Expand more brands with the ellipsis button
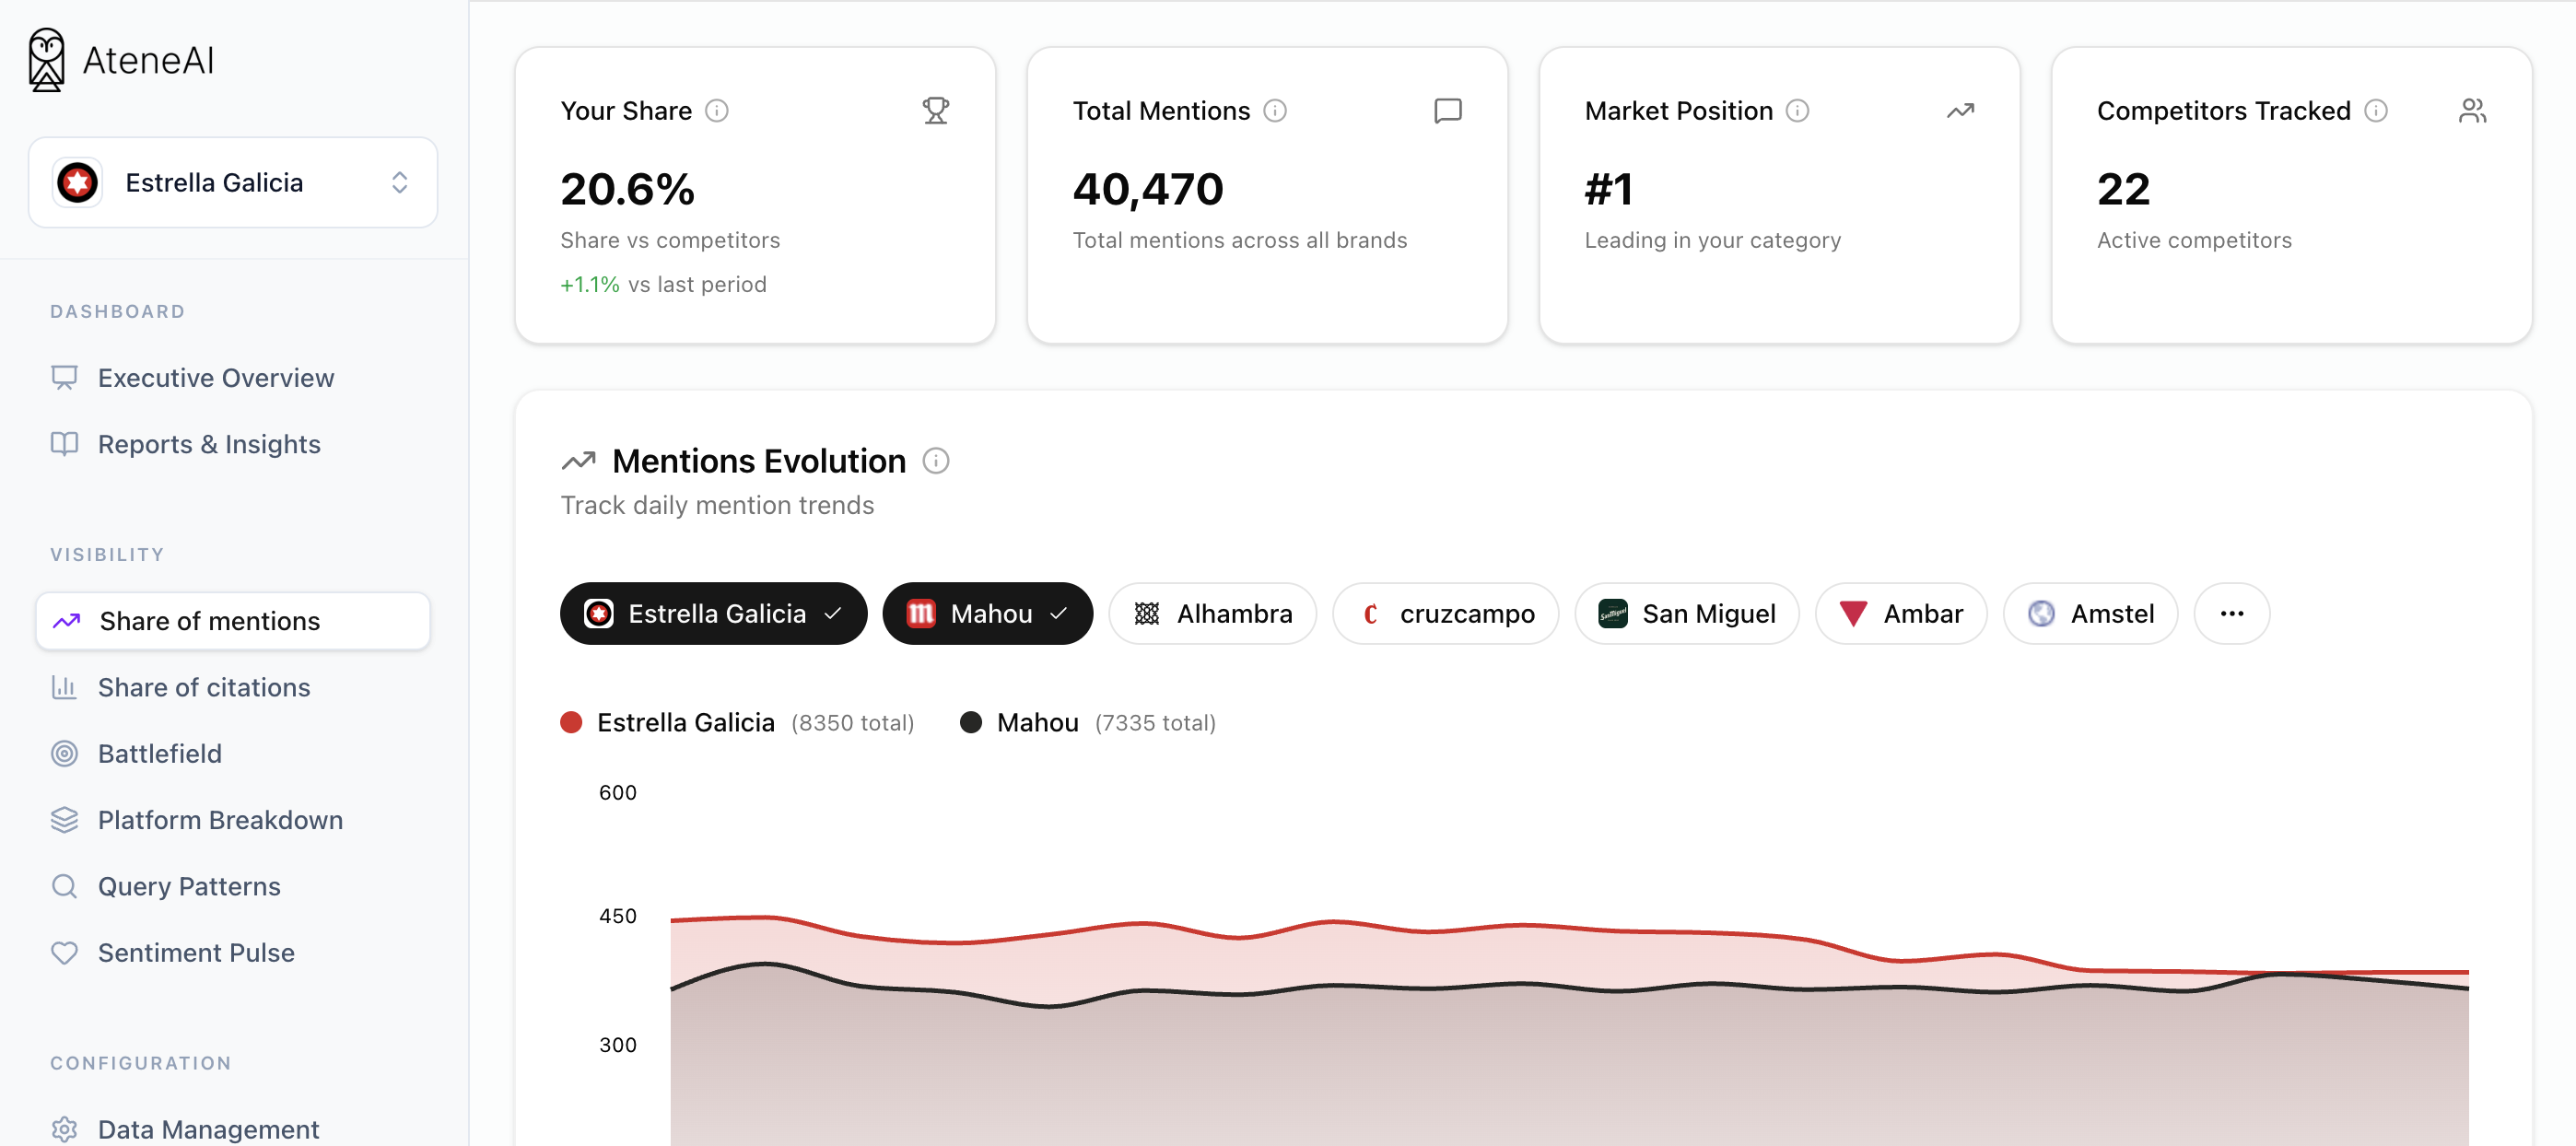Viewport: 2576px width, 1146px height. pos(2231,614)
